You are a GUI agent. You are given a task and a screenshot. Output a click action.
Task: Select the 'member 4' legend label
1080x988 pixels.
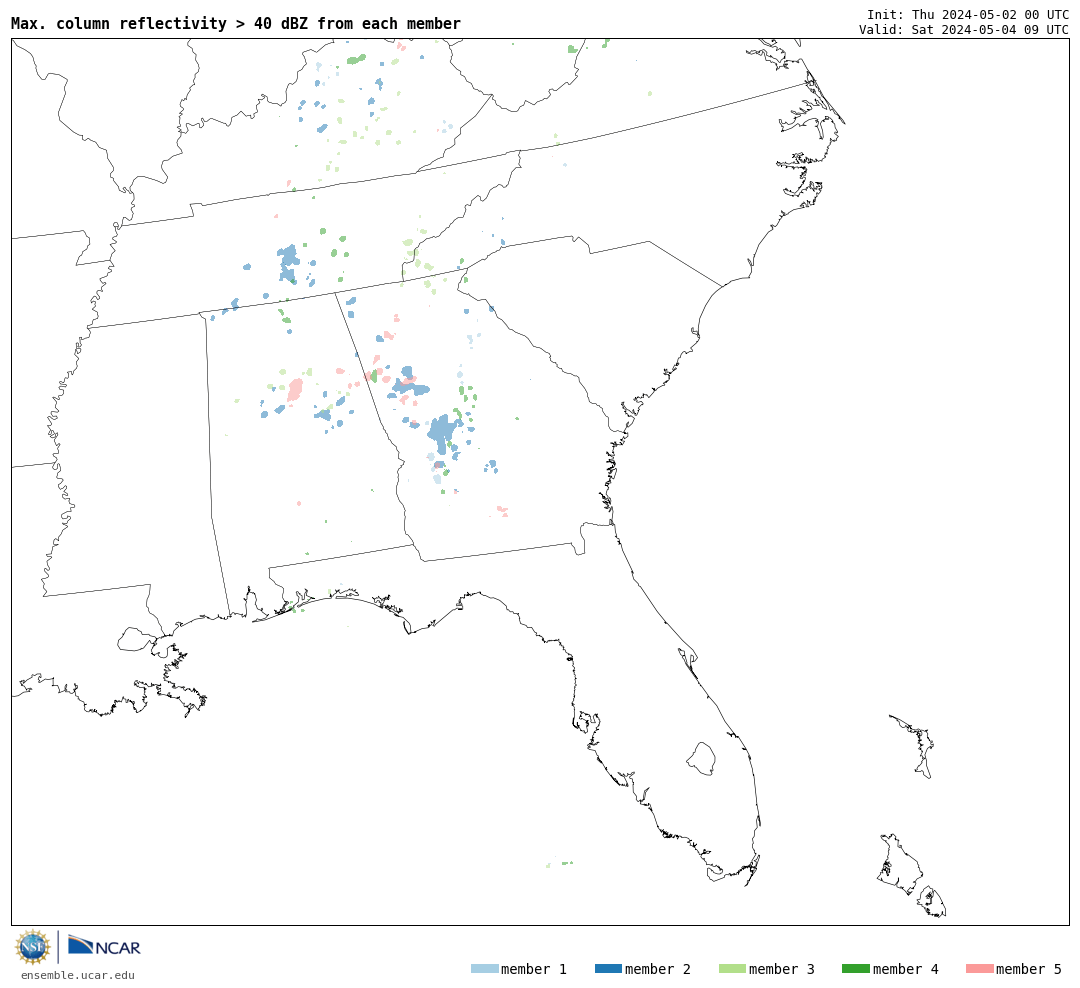click(x=905, y=969)
